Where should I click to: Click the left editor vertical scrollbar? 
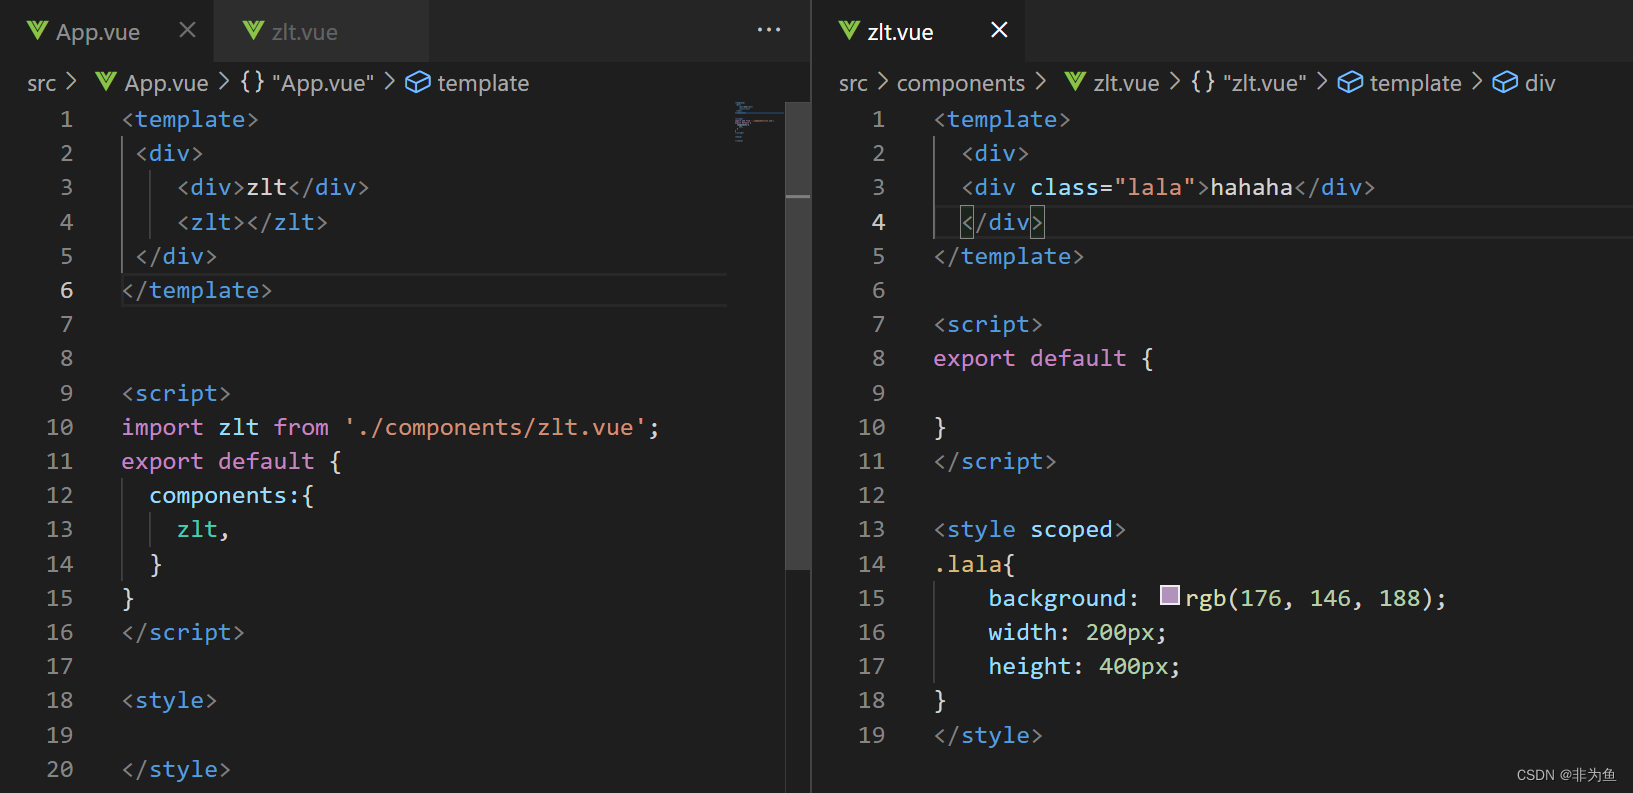pos(798,335)
